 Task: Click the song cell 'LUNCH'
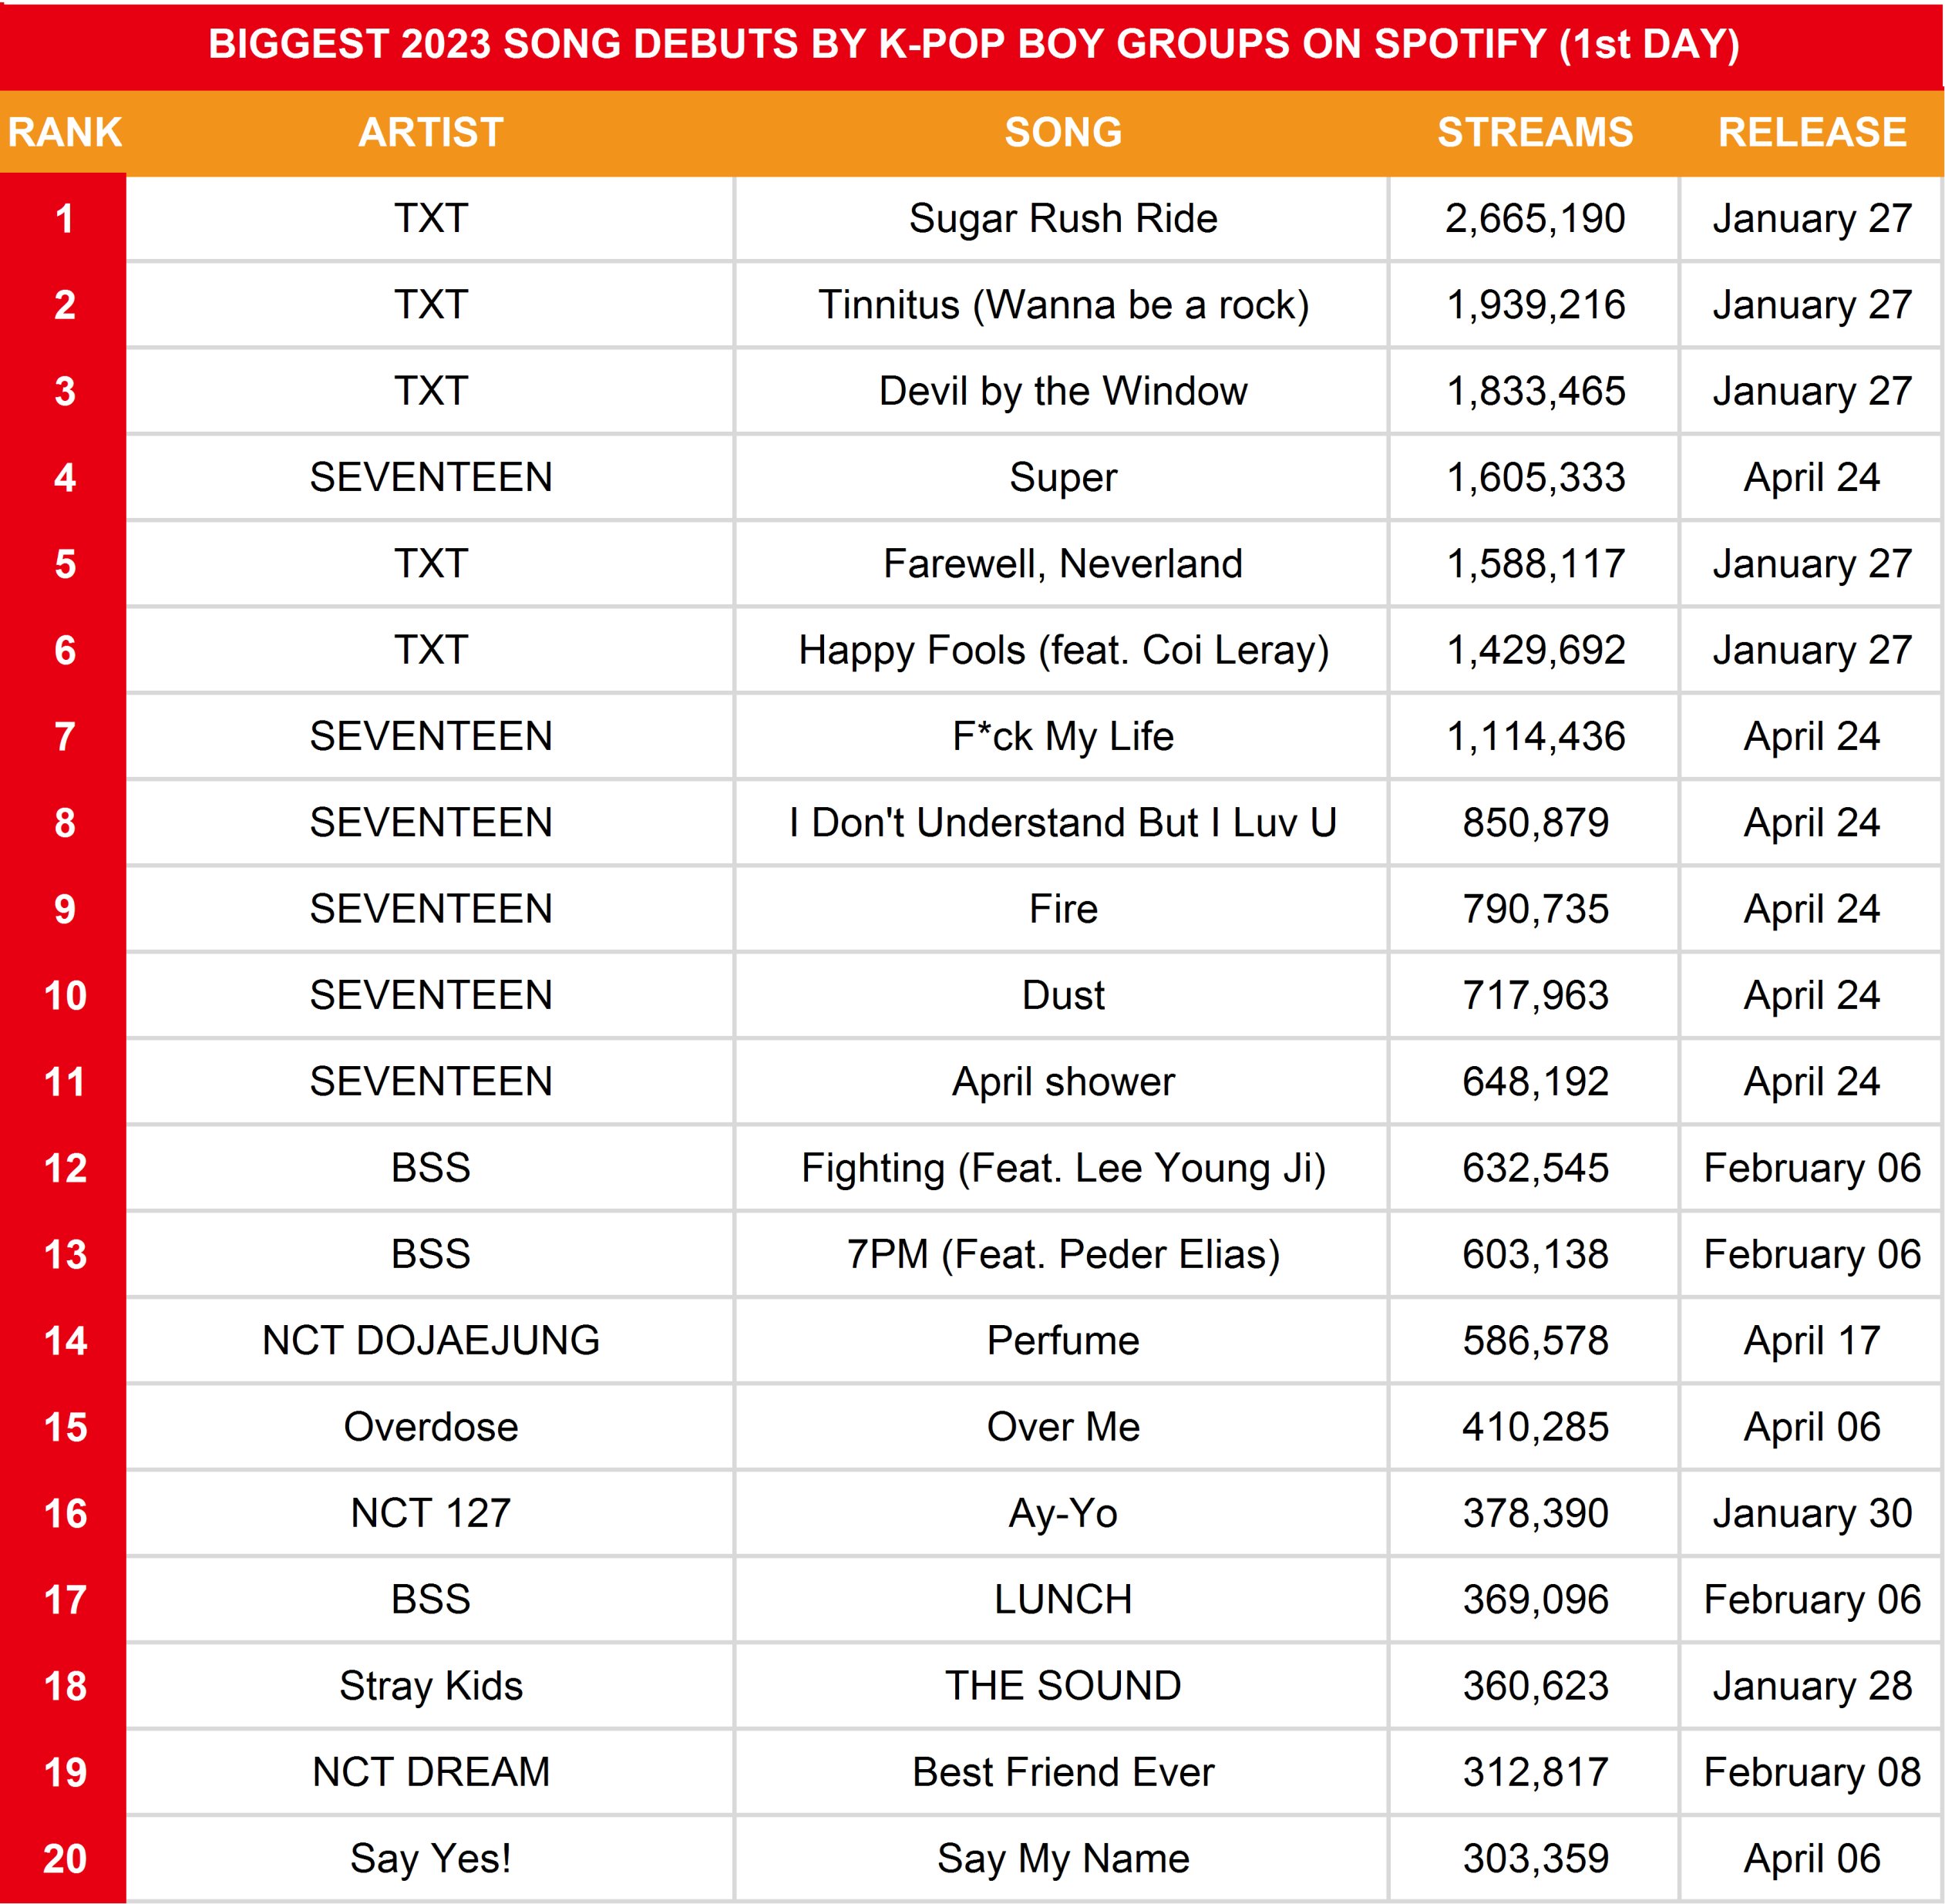pyautogui.click(x=1063, y=1600)
